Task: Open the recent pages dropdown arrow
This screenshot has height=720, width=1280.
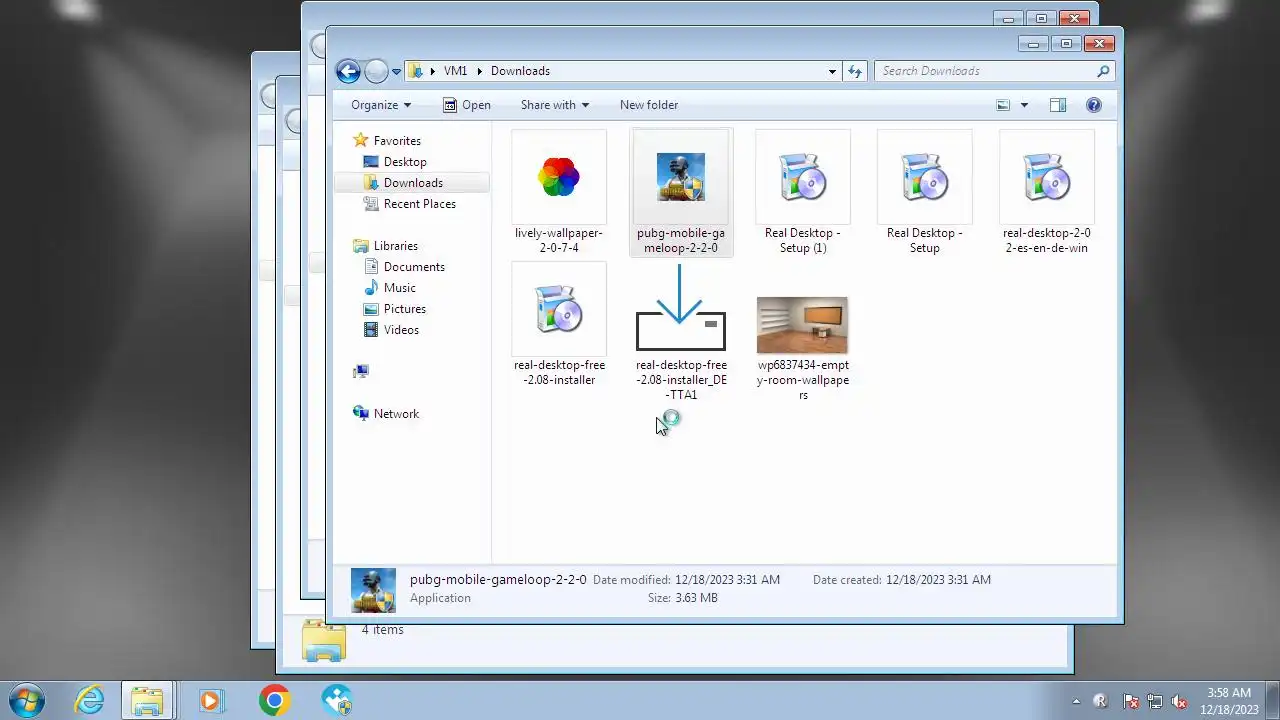Action: (397, 71)
